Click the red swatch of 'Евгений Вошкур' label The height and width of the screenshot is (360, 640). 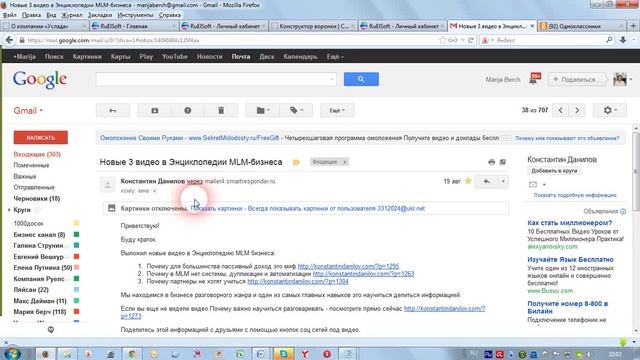click(x=76, y=257)
